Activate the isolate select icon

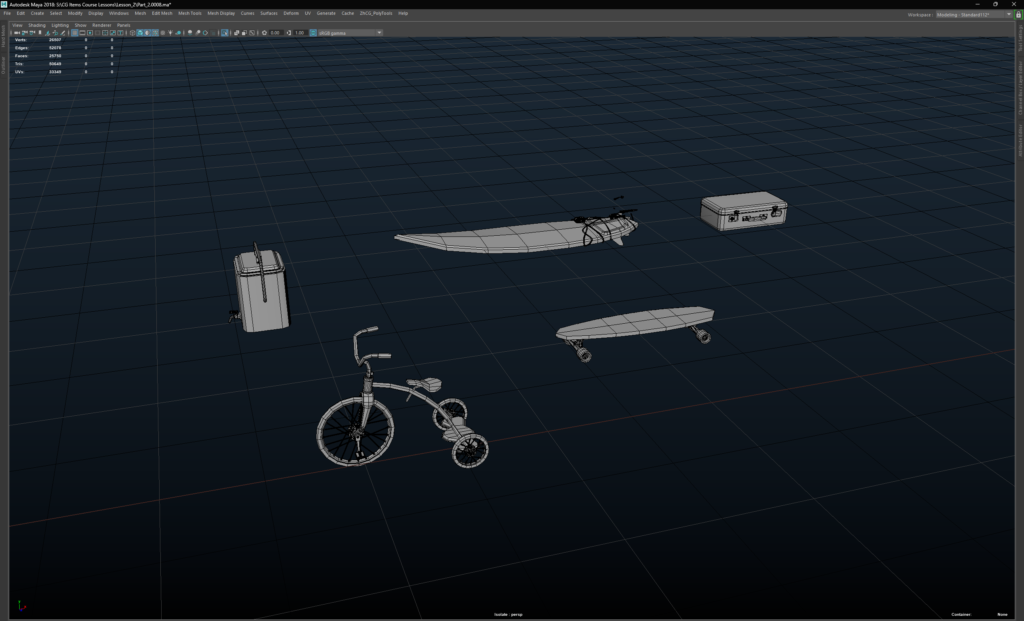[225, 32]
